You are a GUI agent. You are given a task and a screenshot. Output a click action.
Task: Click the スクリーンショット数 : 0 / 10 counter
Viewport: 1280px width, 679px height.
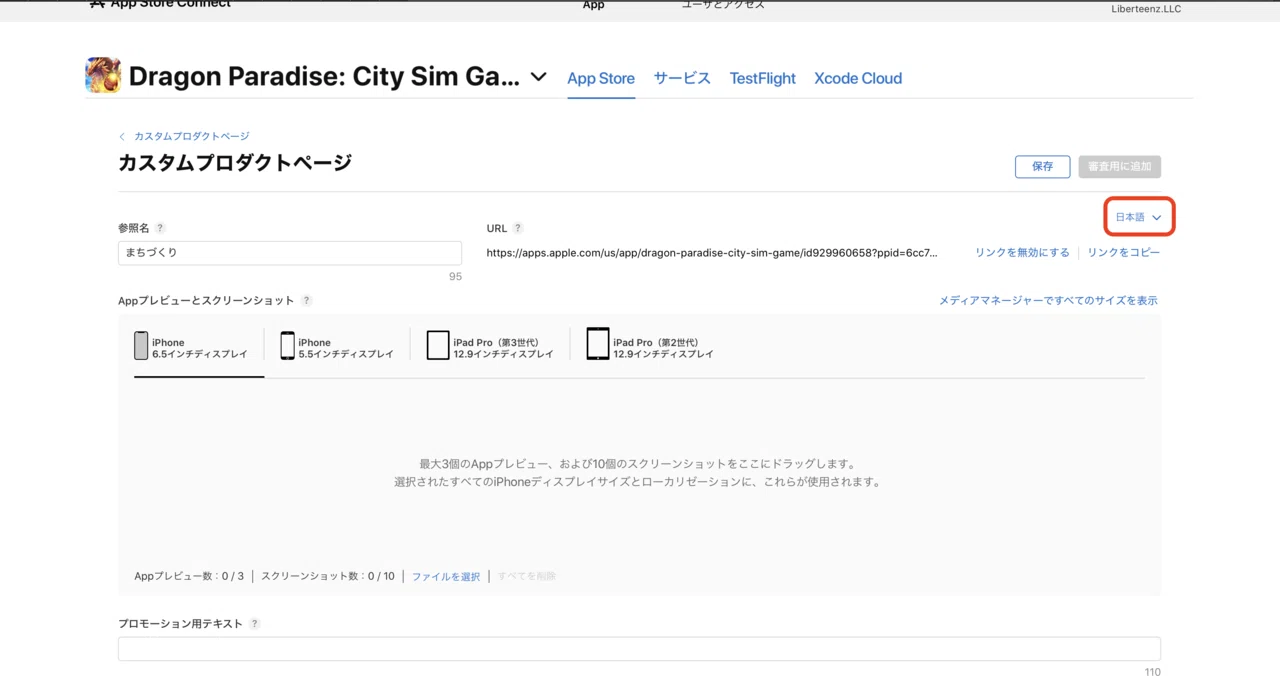coord(328,577)
